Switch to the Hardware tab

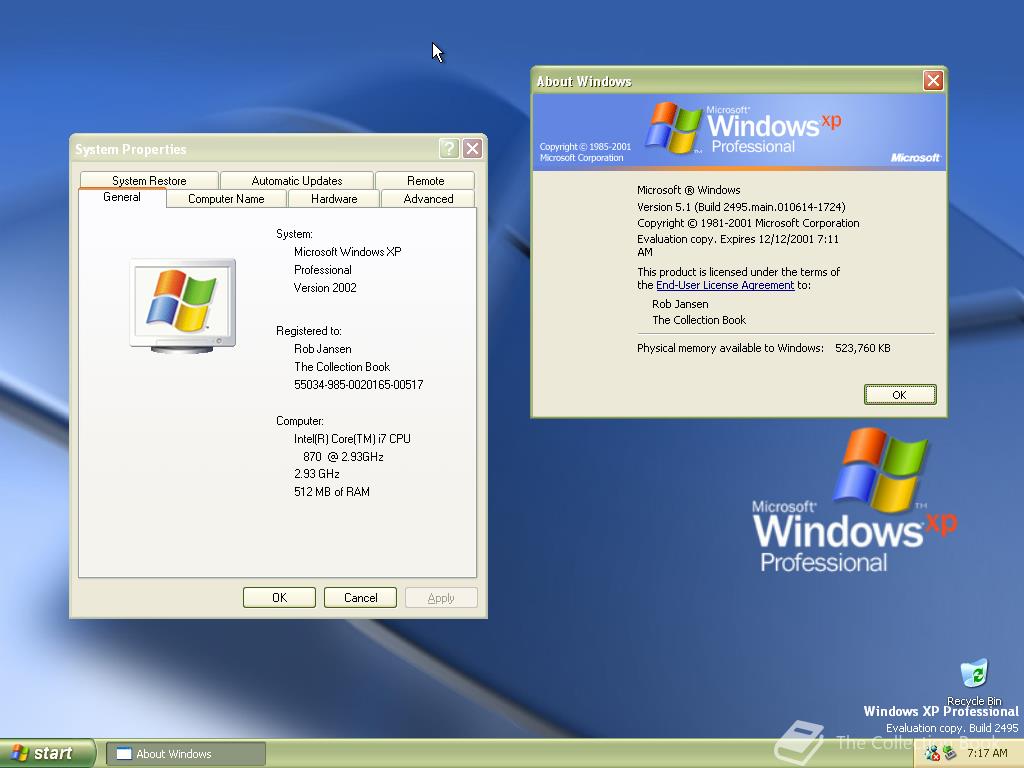[334, 199]
